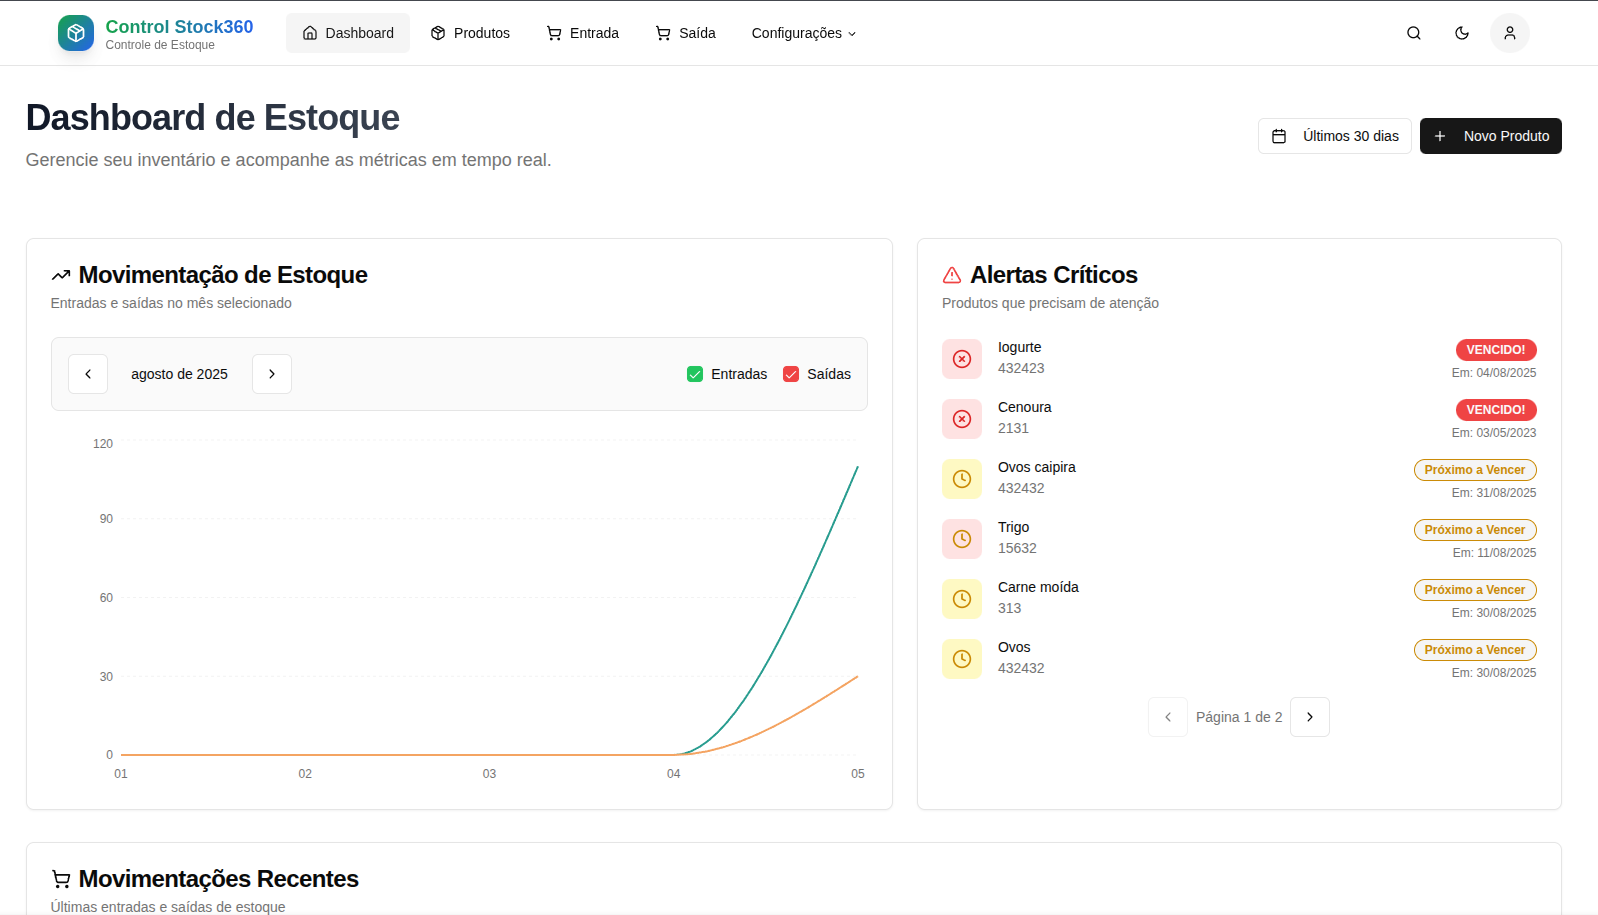Screen dimensions: 1598x915
Task: Click the Próximo a Vencer badge for Ovos
Action: tap(1474, 650)
